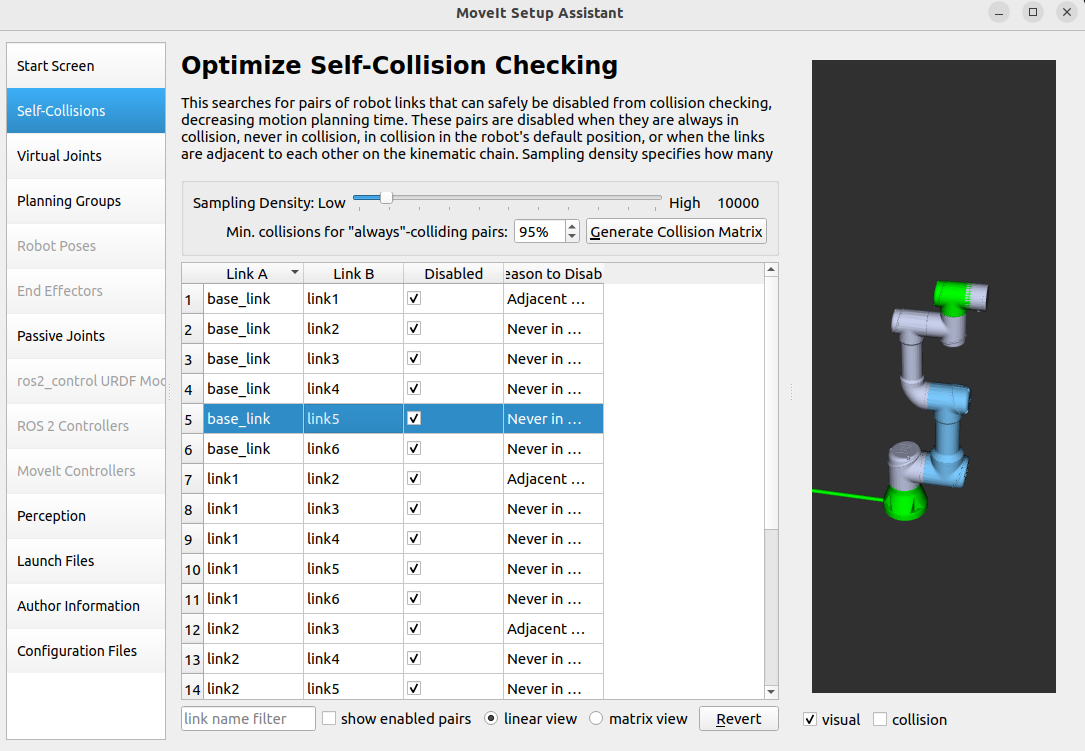Select row number 14 header
The height and width of the screenshot is (751, 1085).
(x=192, y=689)
